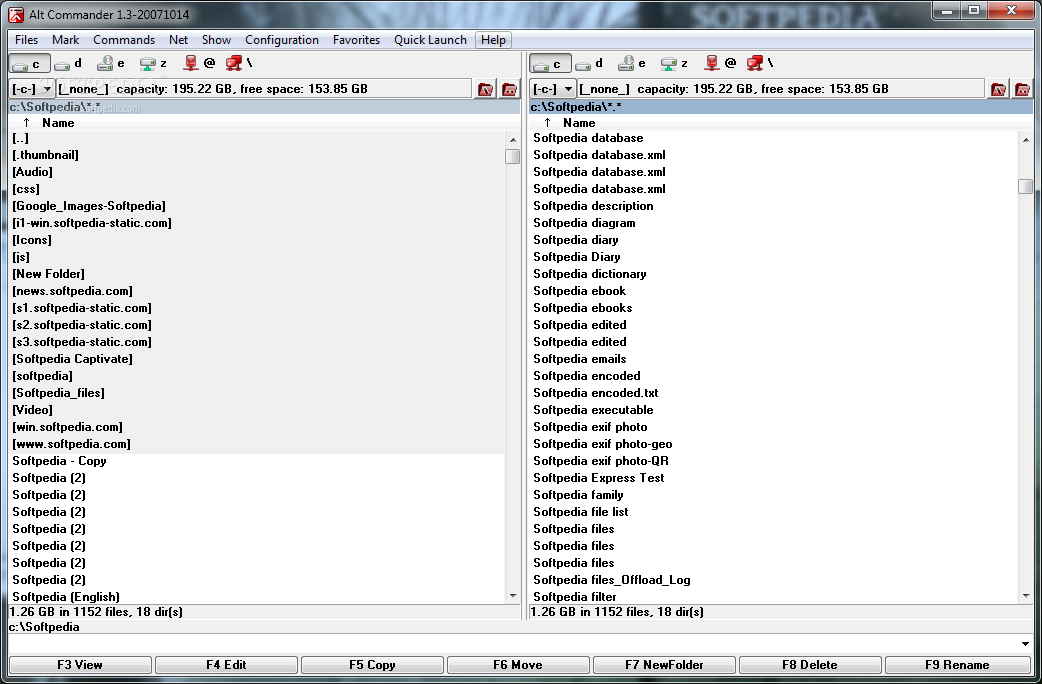Click the F4 Edit button
The image size is (1042, 684).
[x=226, y=665]
